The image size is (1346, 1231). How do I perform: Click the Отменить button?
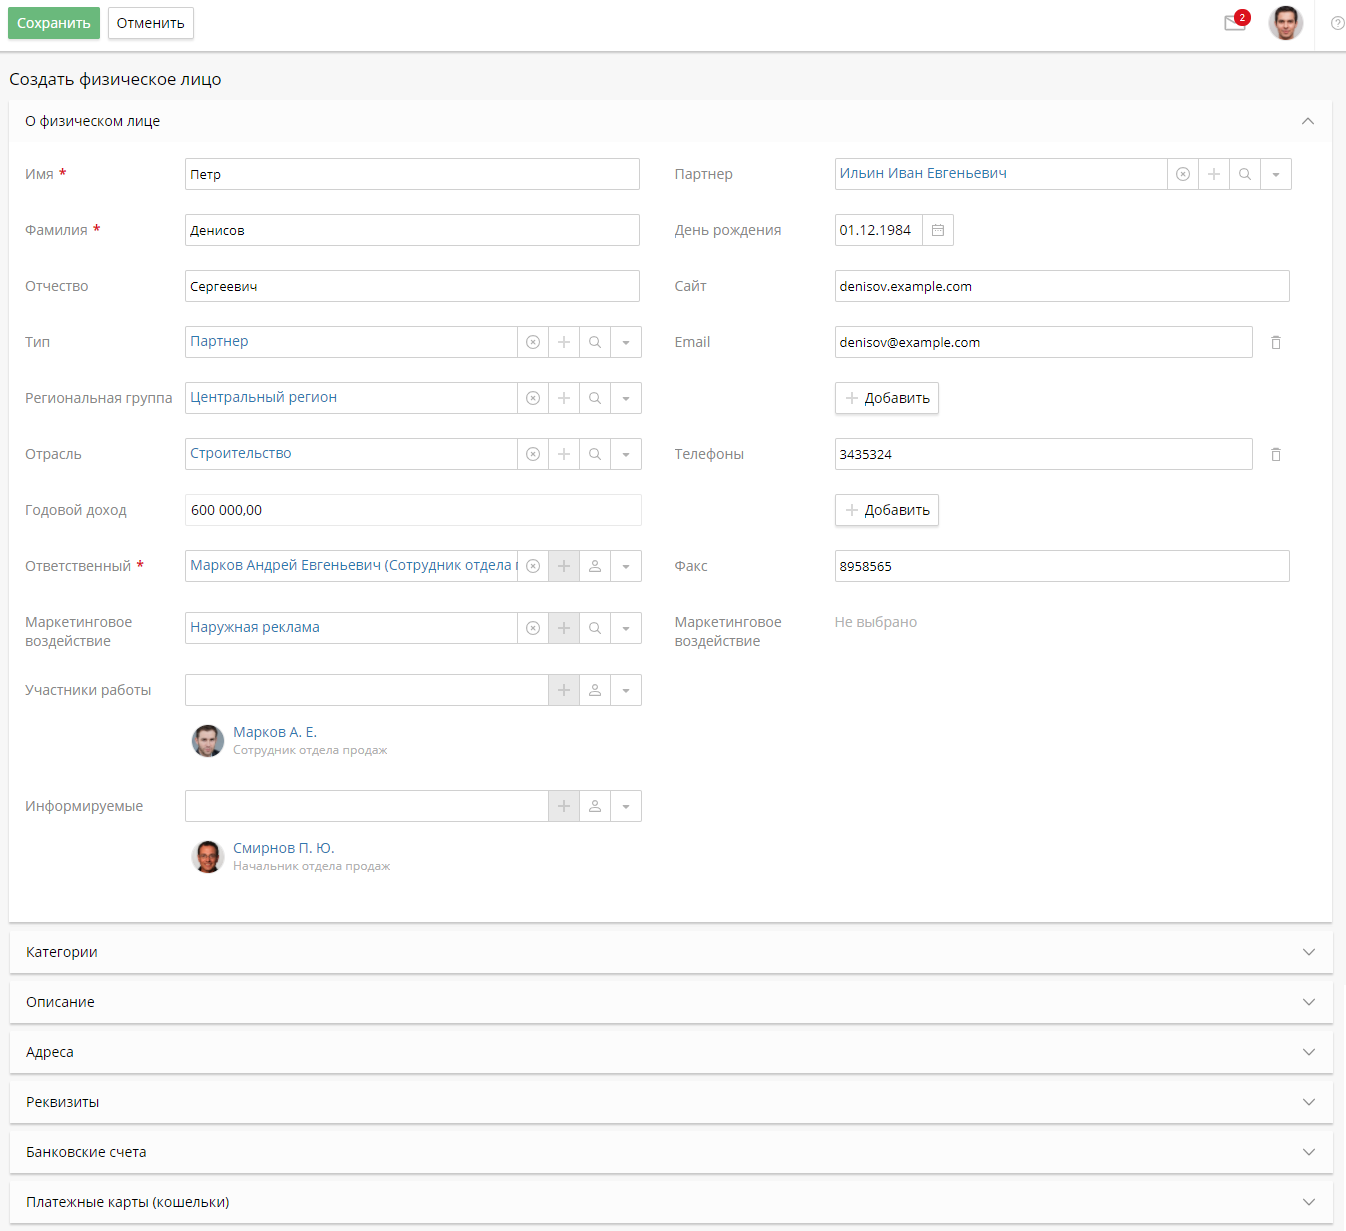[x=150, y=23]
